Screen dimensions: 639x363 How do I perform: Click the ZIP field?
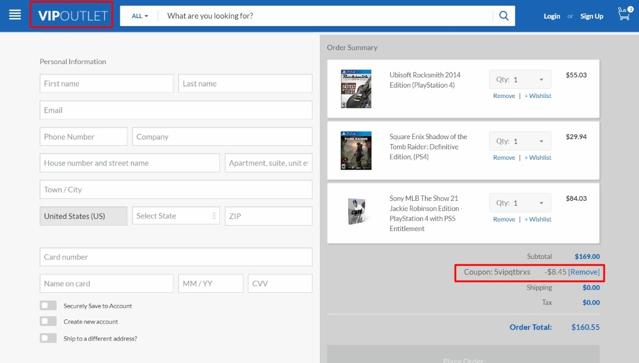click(269, 216)
